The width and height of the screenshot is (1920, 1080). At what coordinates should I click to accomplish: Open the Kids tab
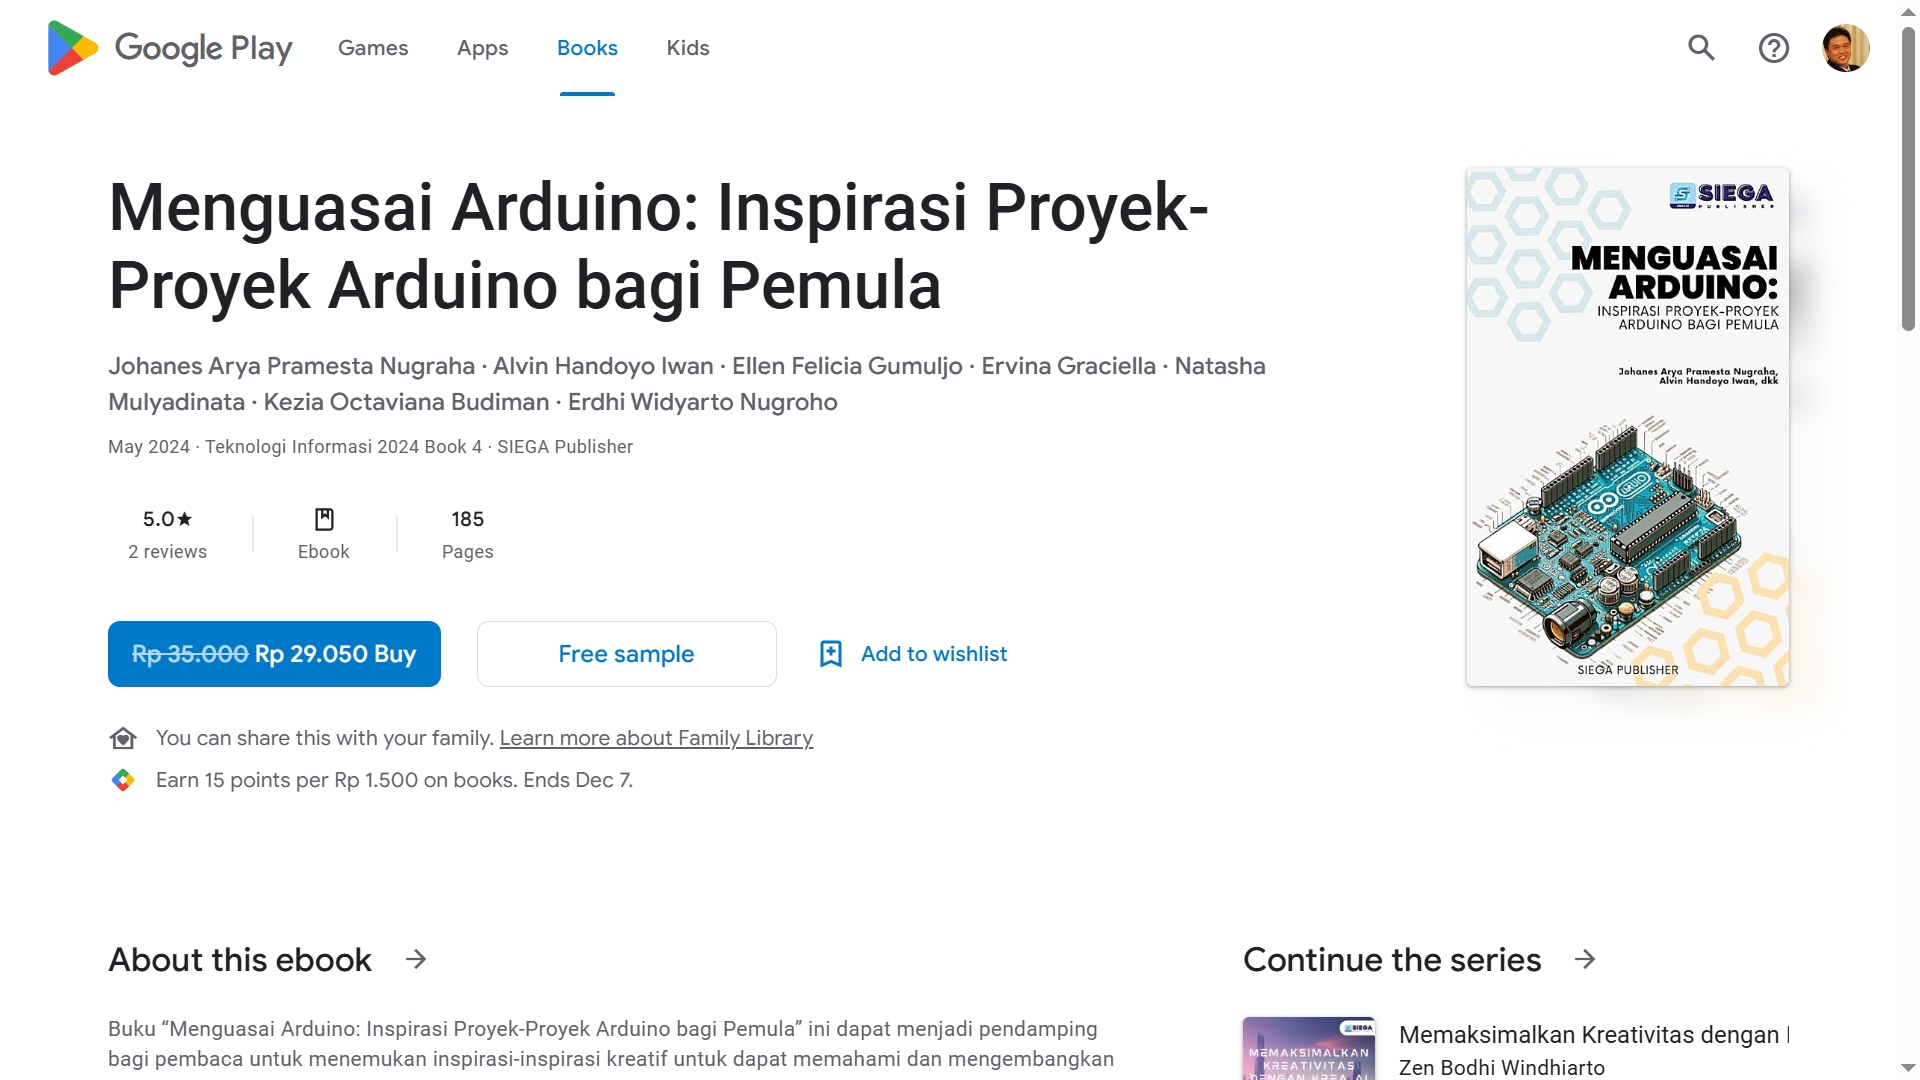click(688, 48)
